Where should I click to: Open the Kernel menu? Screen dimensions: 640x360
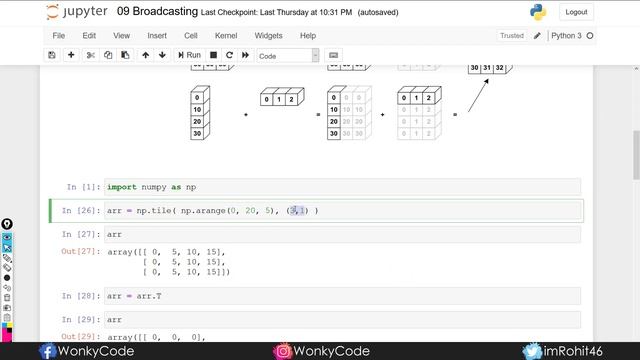click(x=226, y=36)
